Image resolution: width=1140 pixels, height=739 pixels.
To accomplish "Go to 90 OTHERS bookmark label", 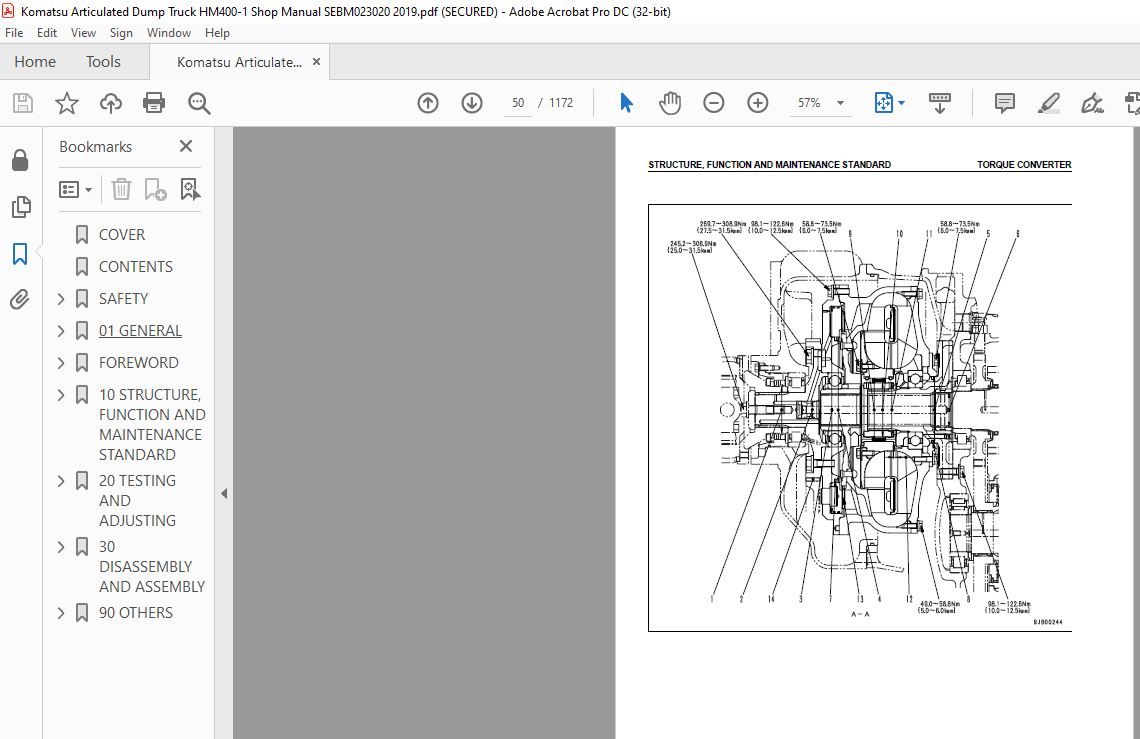I will point(136,613).
